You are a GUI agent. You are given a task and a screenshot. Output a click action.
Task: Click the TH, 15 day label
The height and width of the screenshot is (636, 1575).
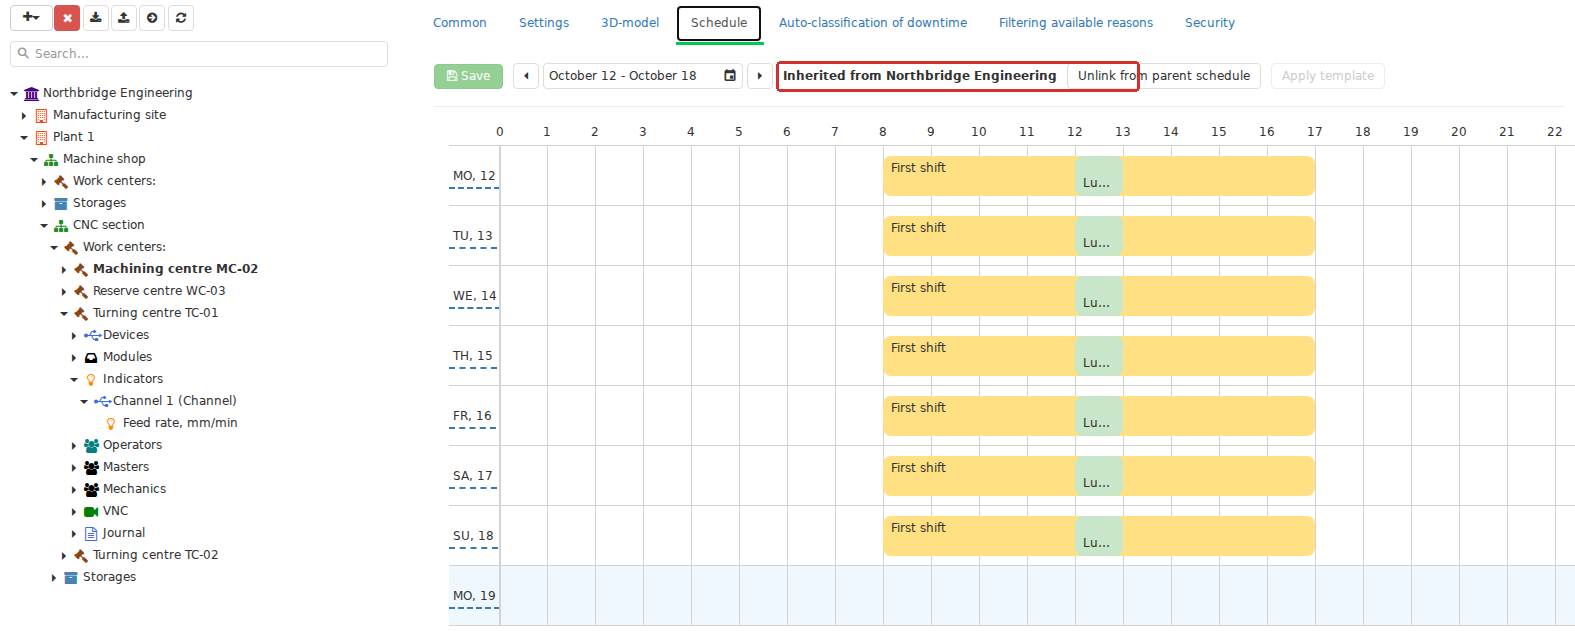pos(473,356)
